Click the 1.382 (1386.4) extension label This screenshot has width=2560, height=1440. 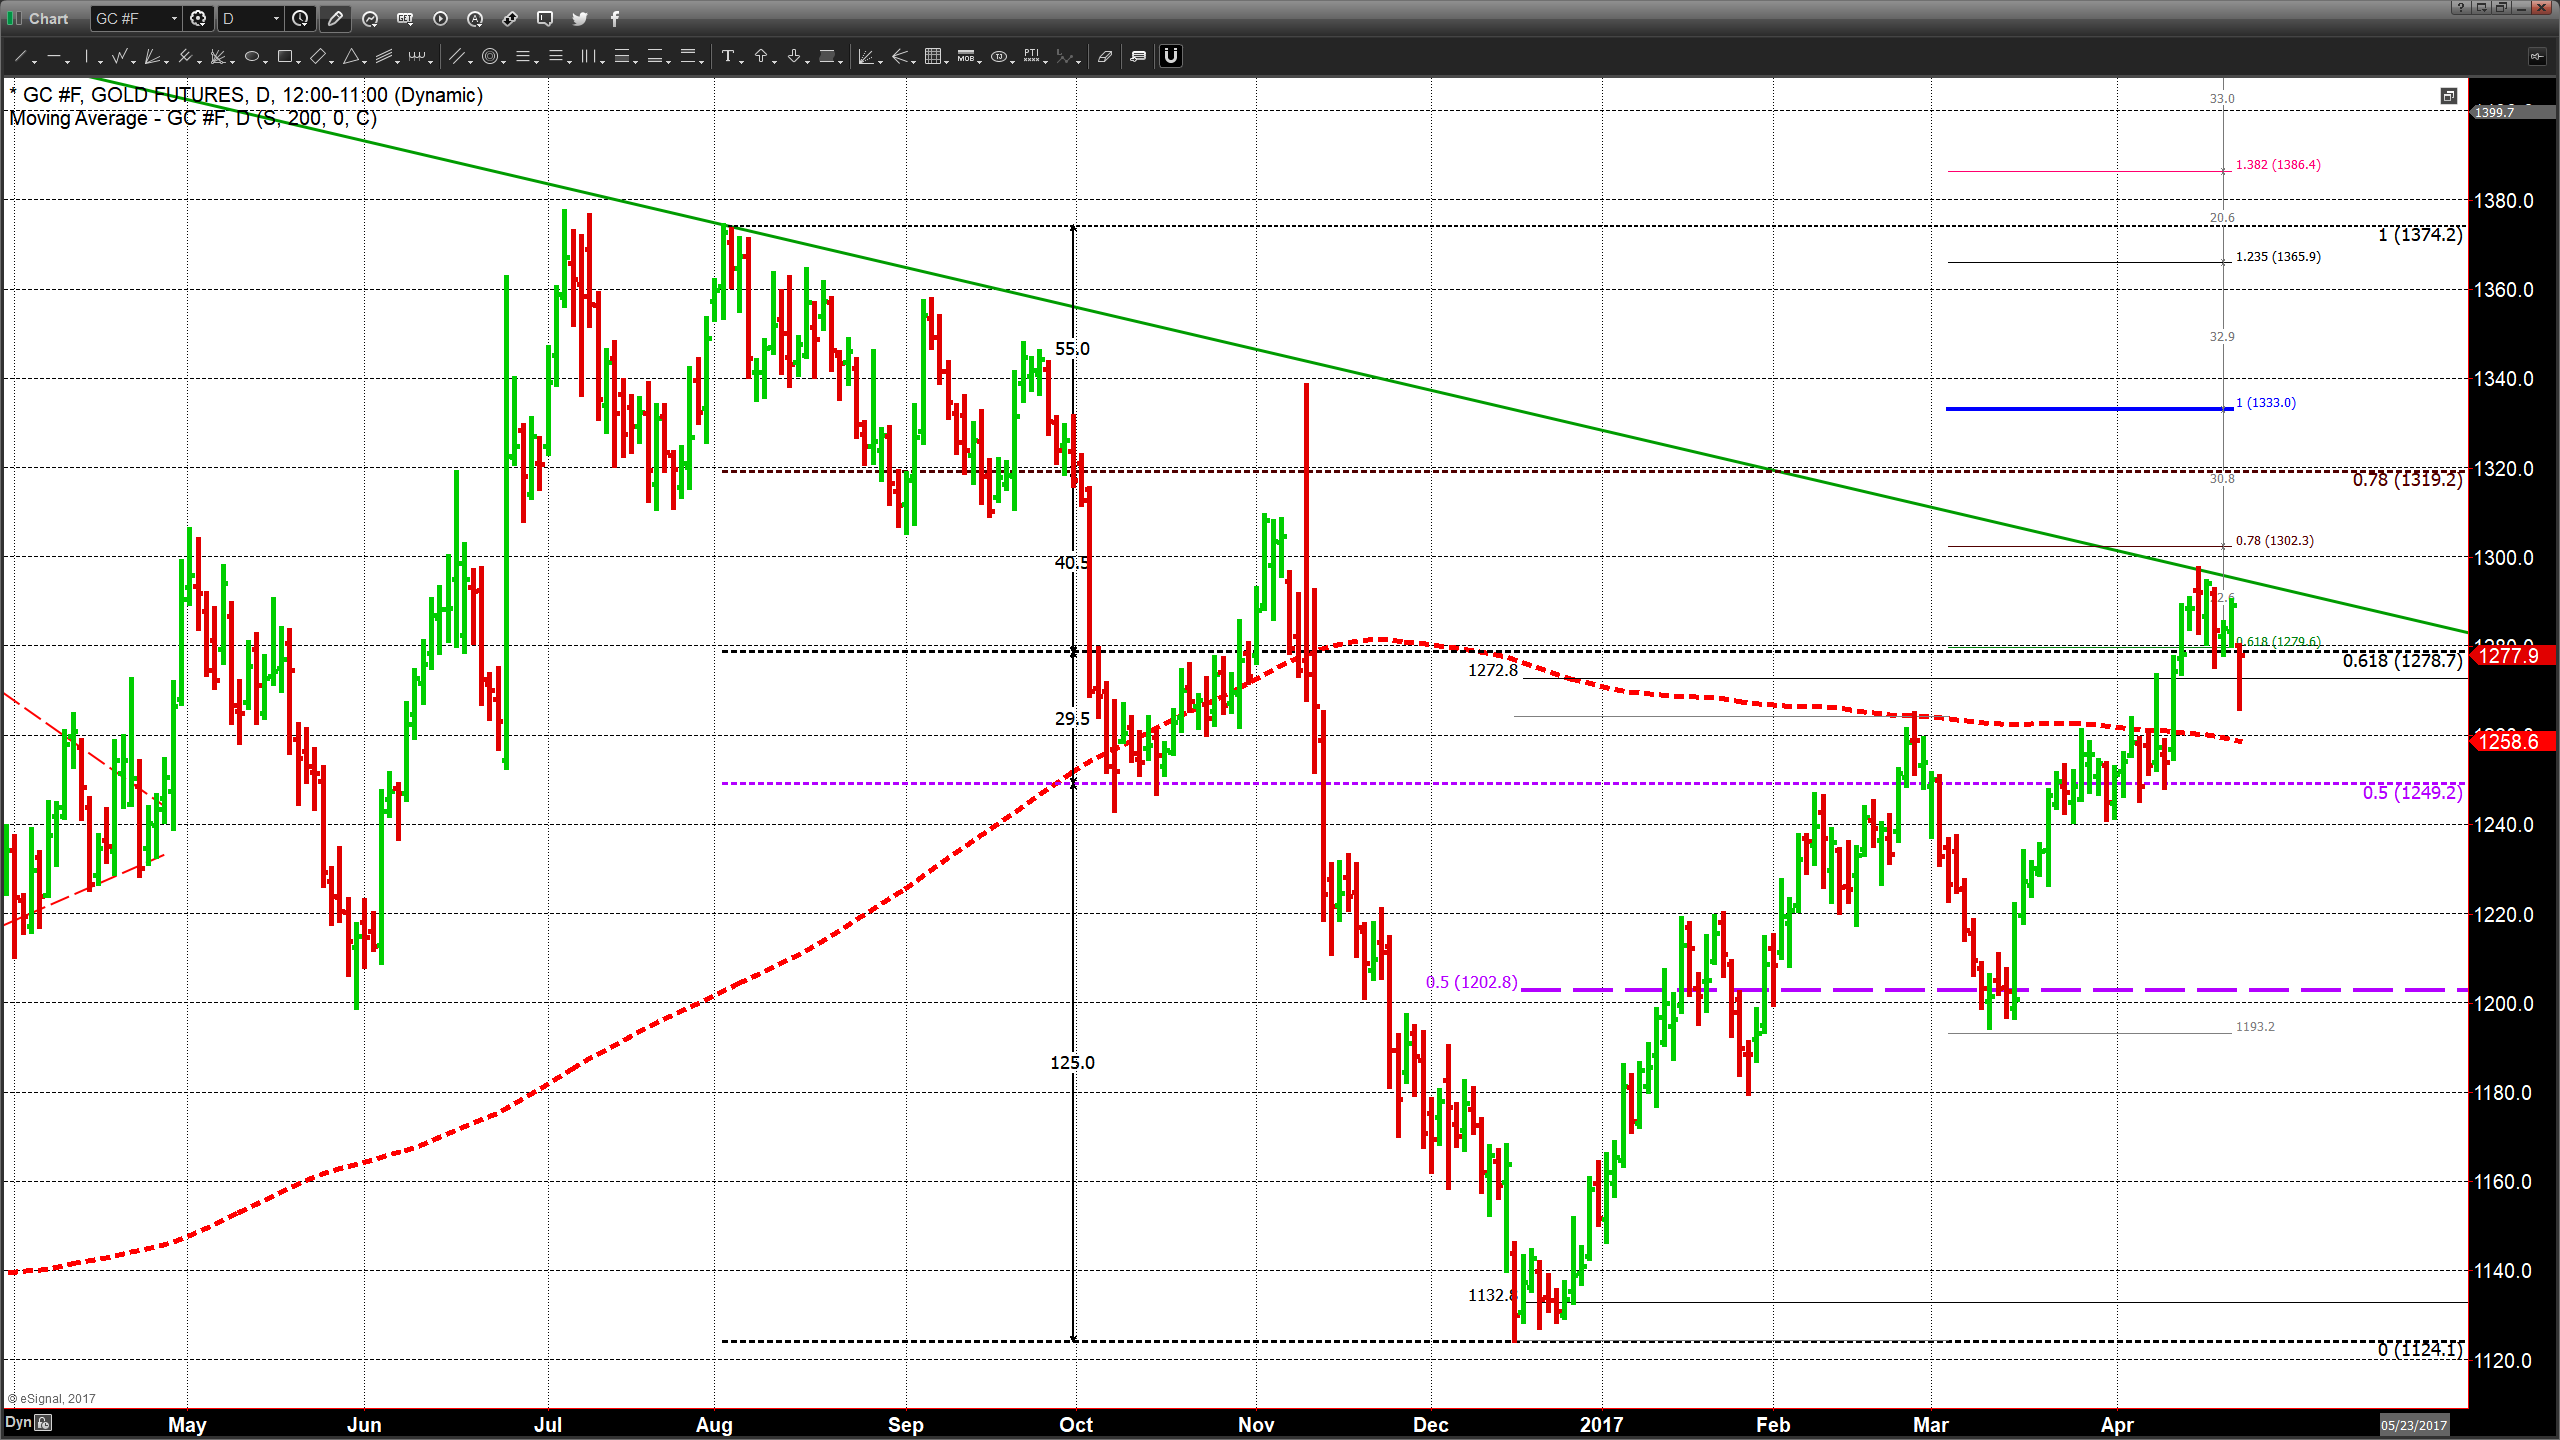(x=2278, y=164)
